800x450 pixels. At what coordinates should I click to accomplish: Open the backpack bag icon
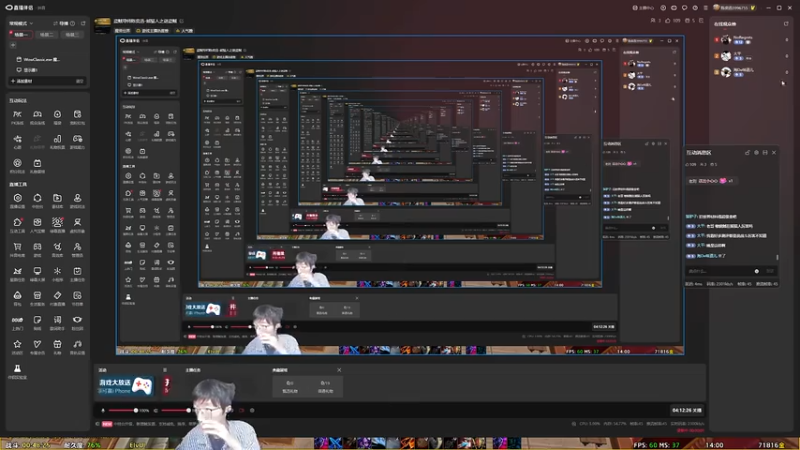tap(17, 295)
